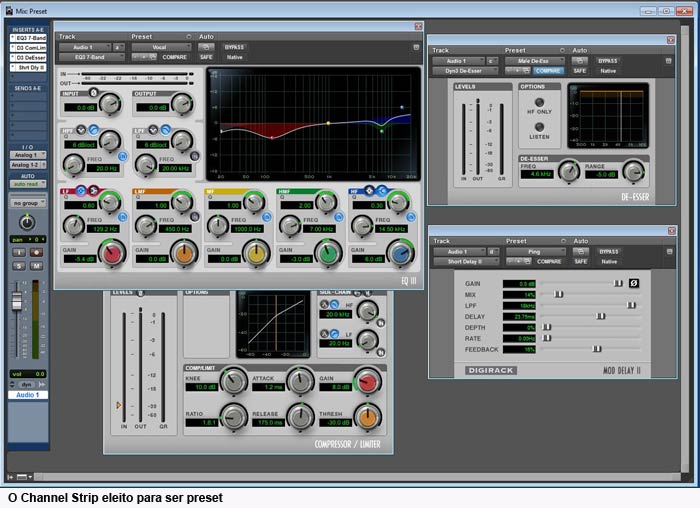Click the compressor THRESH orange knob
Viewport: 700px width, 508px height.
click(368, 418)
